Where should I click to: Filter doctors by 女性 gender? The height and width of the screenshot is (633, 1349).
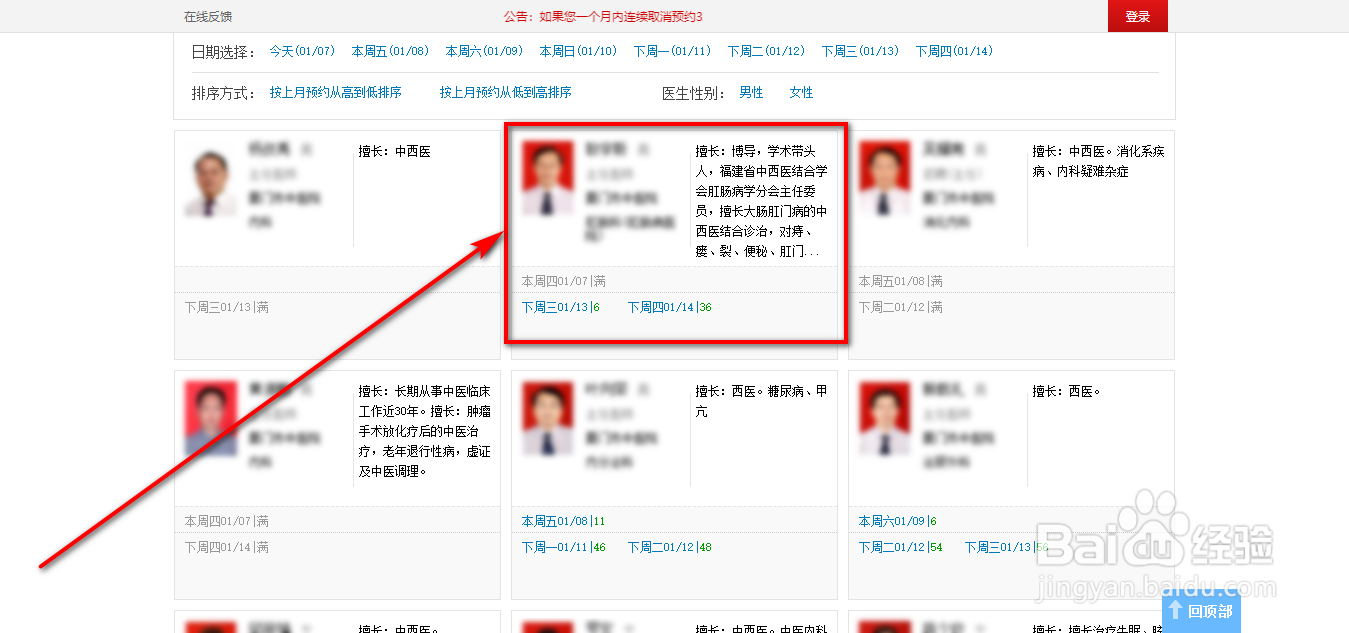pyautogui.click(x=801, y=92)
